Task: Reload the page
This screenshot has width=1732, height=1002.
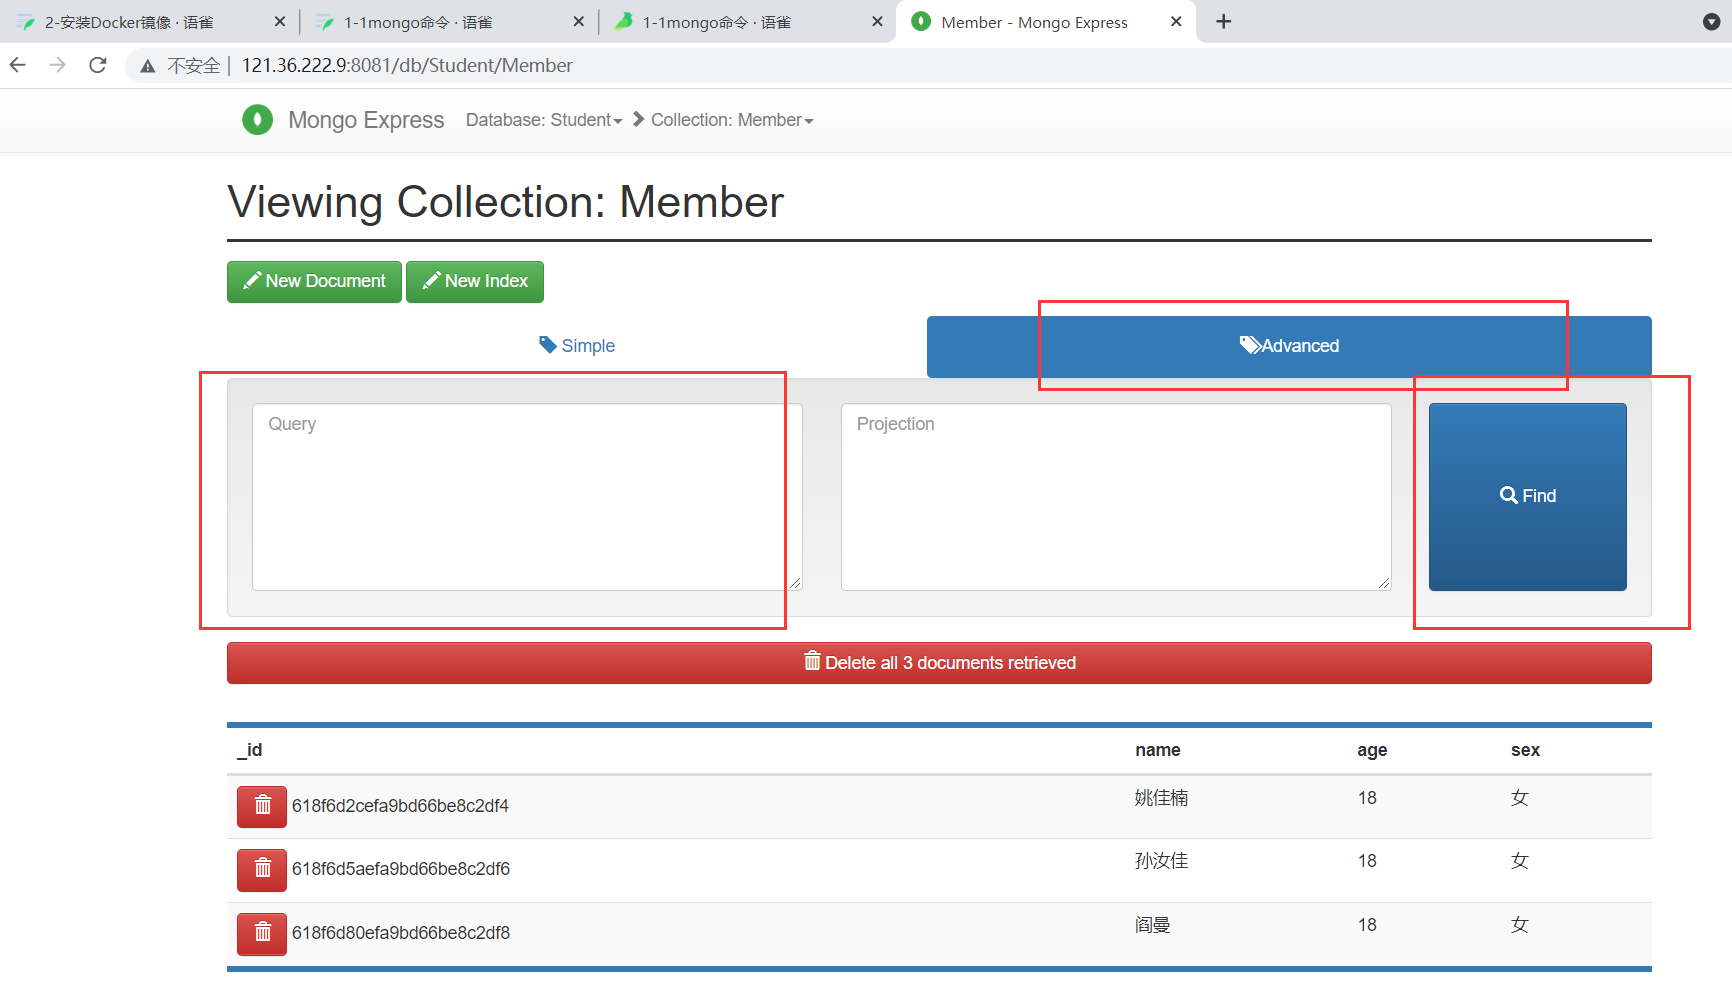Action: [x=98, y=65]
